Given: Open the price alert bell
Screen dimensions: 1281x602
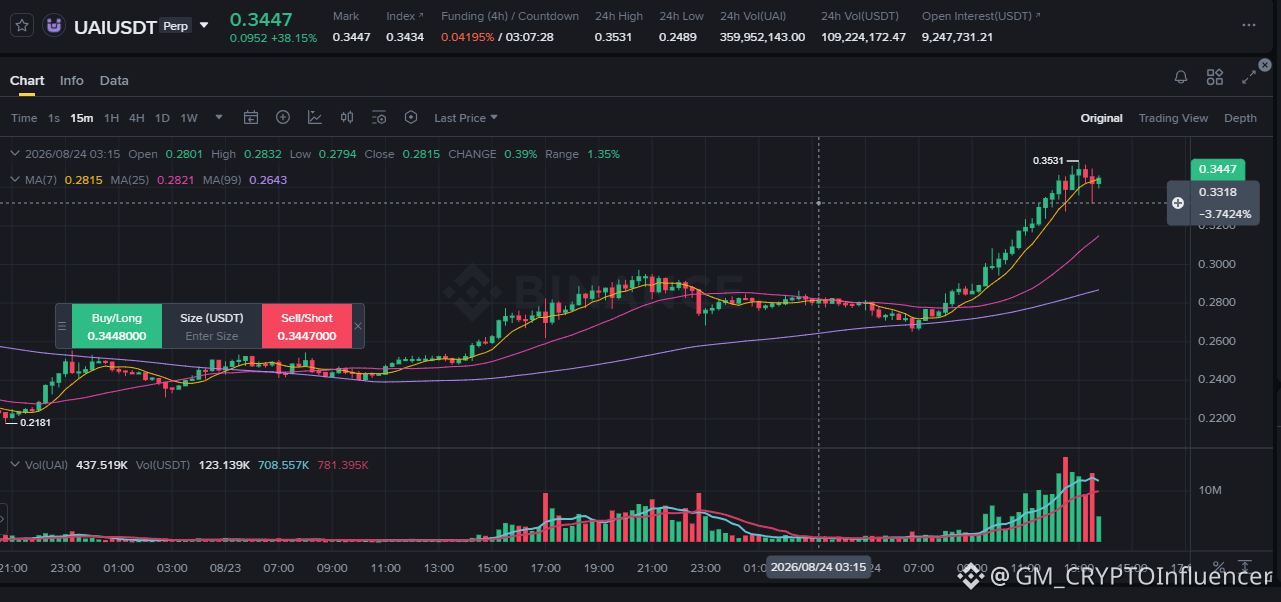Looking at the screenshot, I should click(x=1181, y=78).
